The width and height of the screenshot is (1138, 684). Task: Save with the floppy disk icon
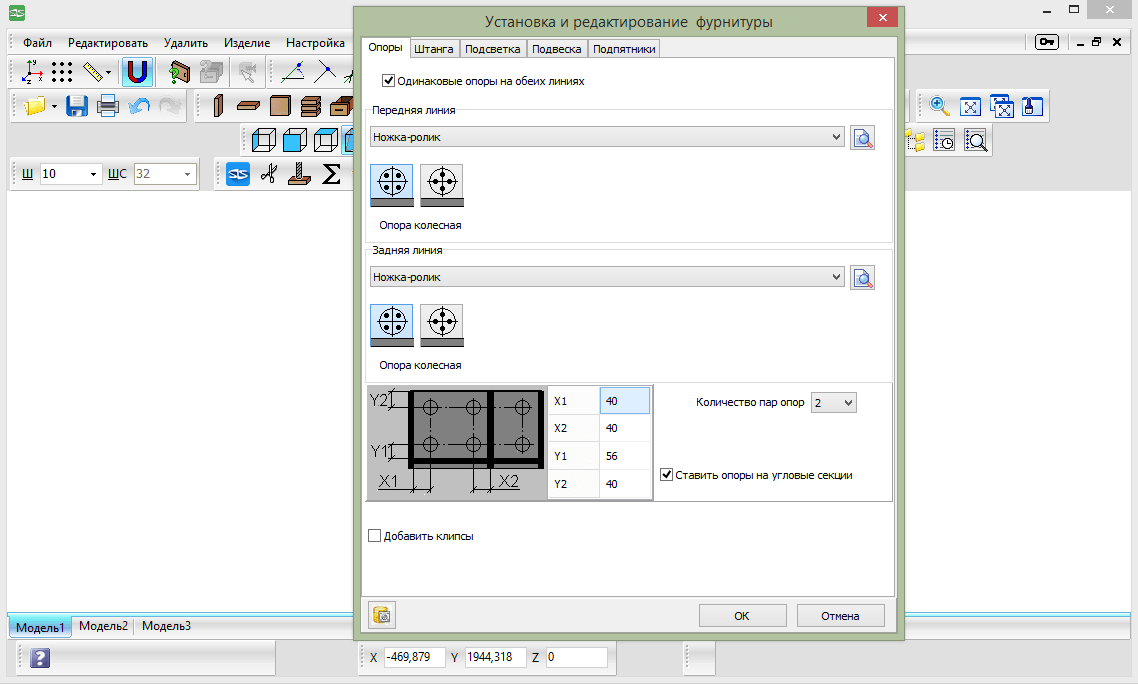76,106
